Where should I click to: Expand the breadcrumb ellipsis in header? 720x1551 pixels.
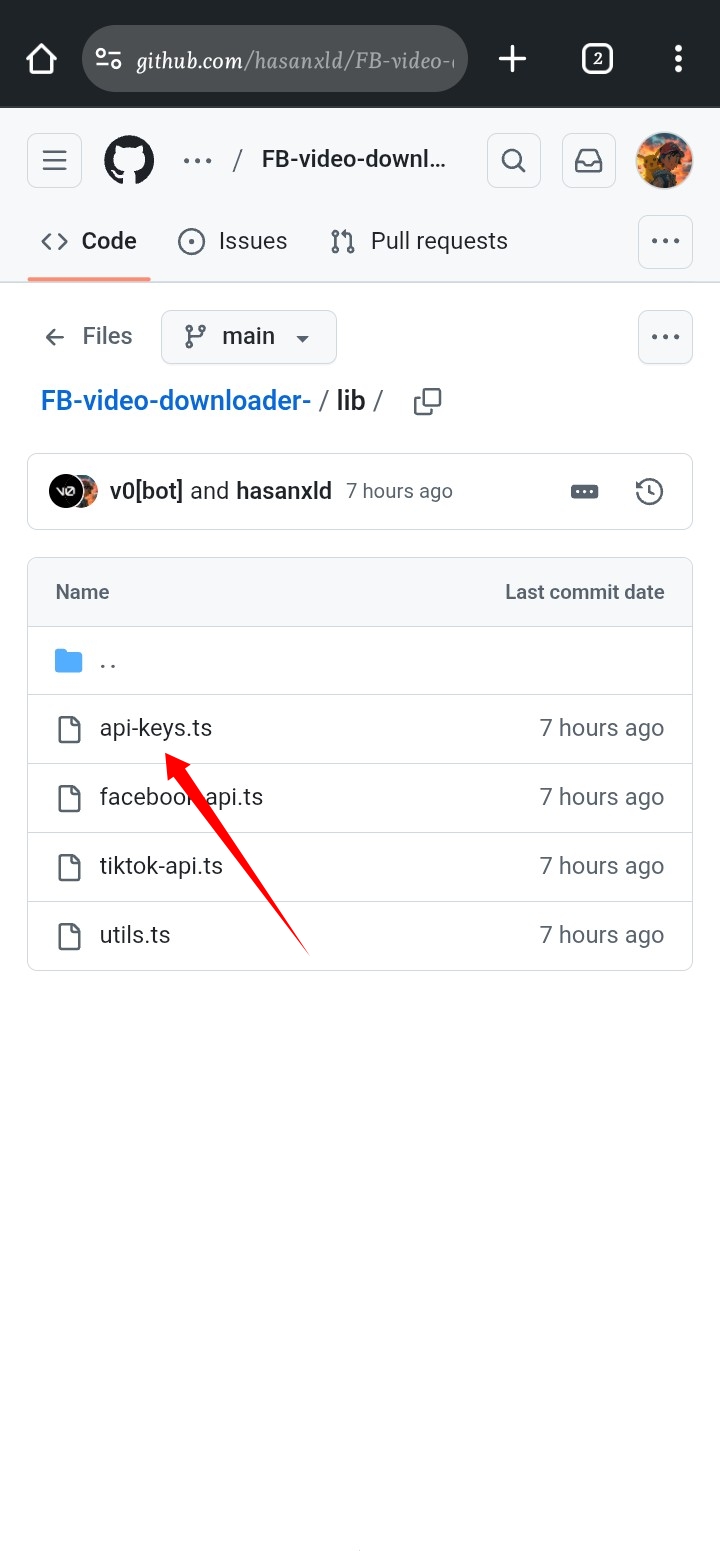coord(197,160)
